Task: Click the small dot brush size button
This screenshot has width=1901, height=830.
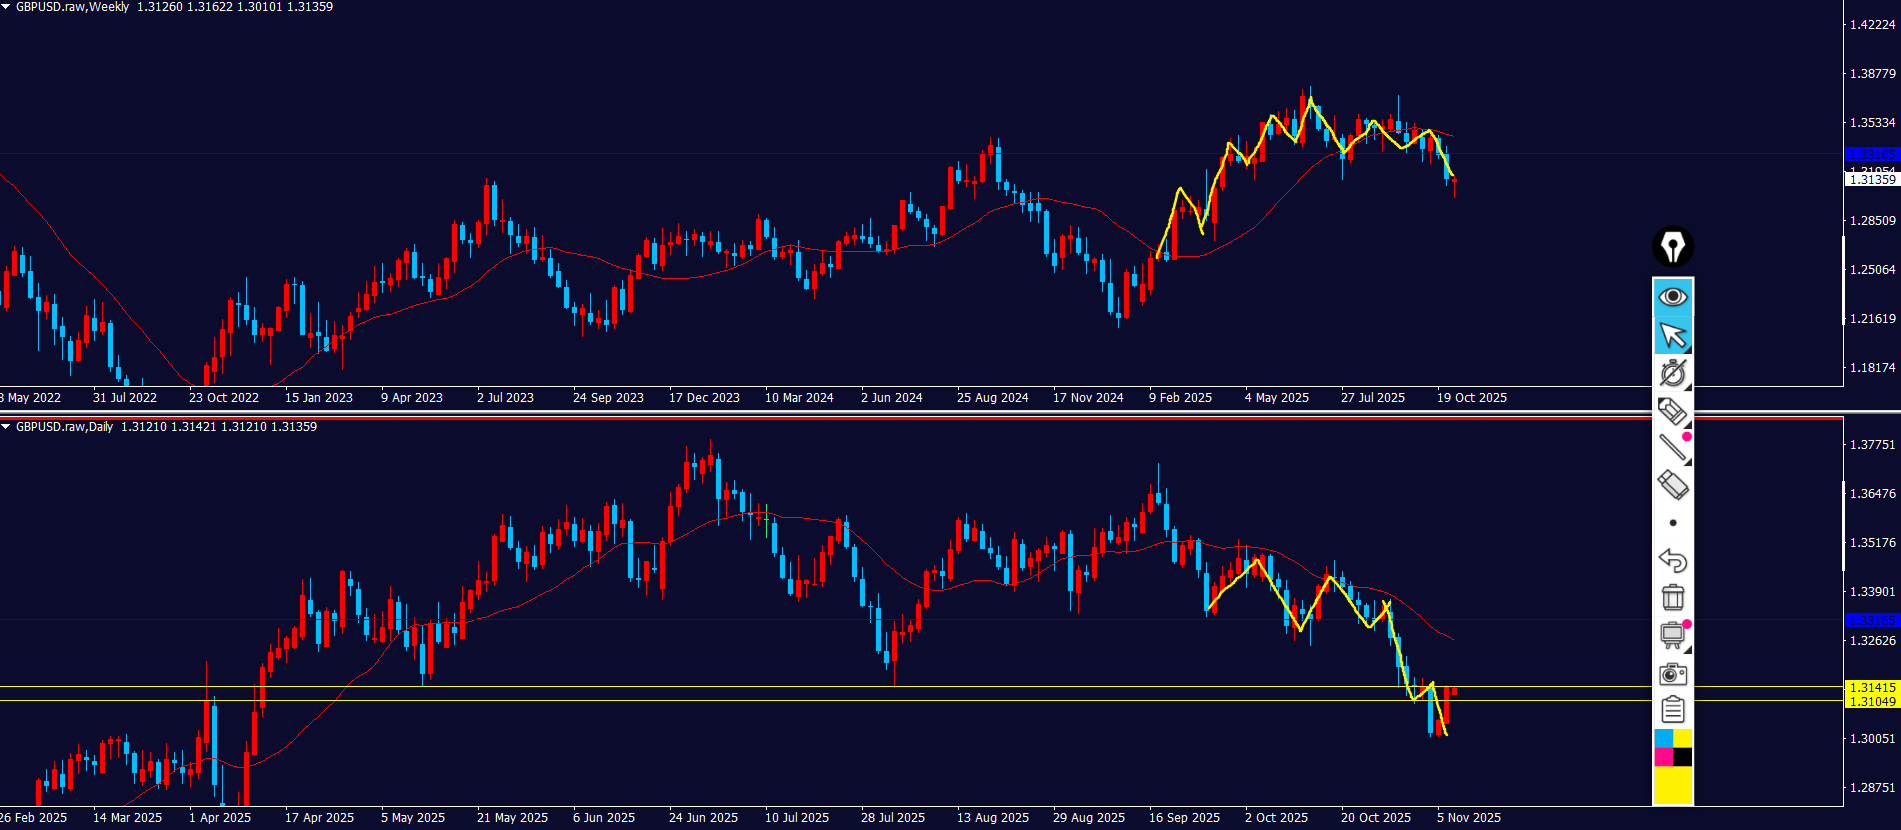Action: 1673,523
